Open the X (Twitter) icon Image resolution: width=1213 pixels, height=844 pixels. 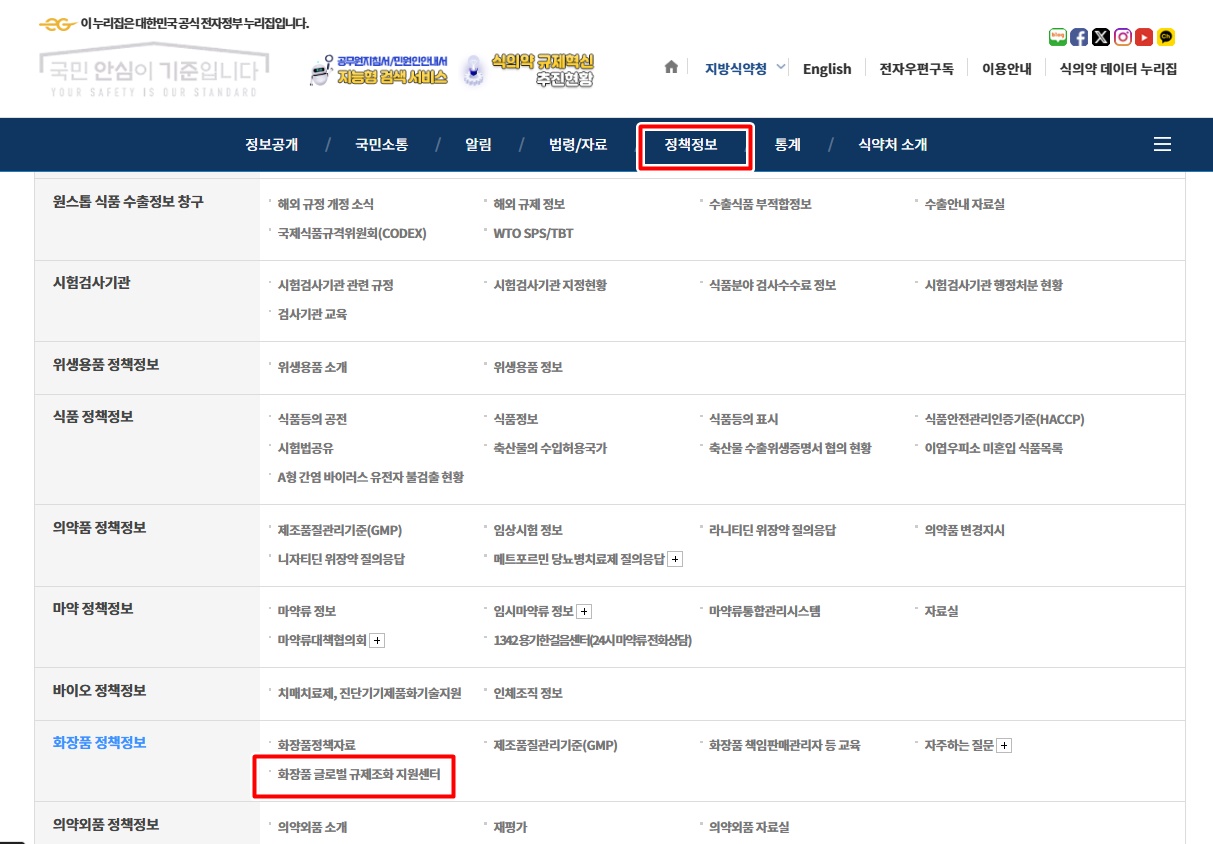[x=1100, y=37]
